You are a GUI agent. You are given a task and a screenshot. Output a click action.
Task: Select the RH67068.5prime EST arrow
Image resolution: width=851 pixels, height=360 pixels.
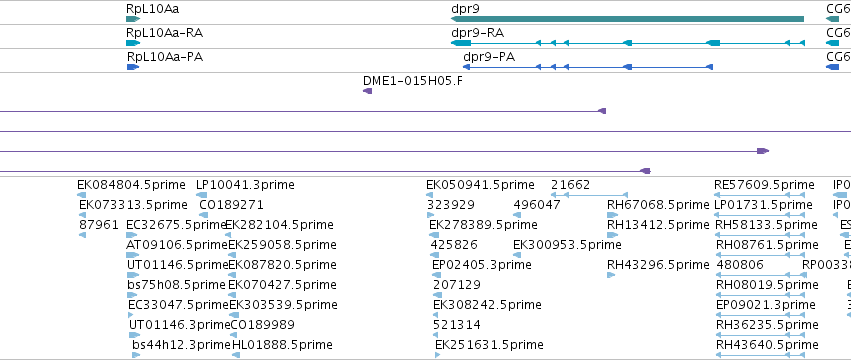612,215
